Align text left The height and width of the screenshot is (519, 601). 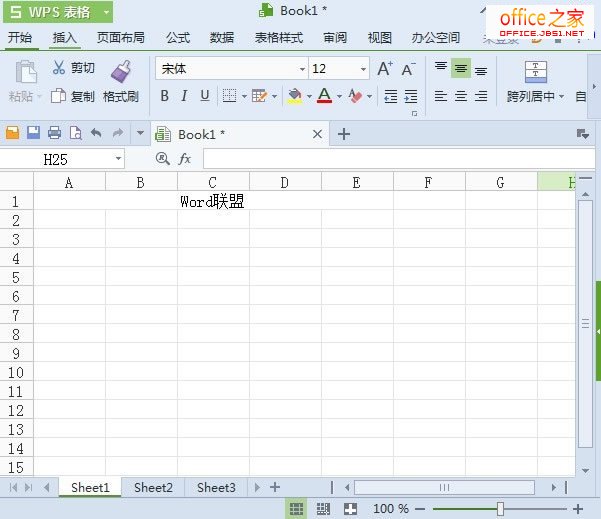441,96
